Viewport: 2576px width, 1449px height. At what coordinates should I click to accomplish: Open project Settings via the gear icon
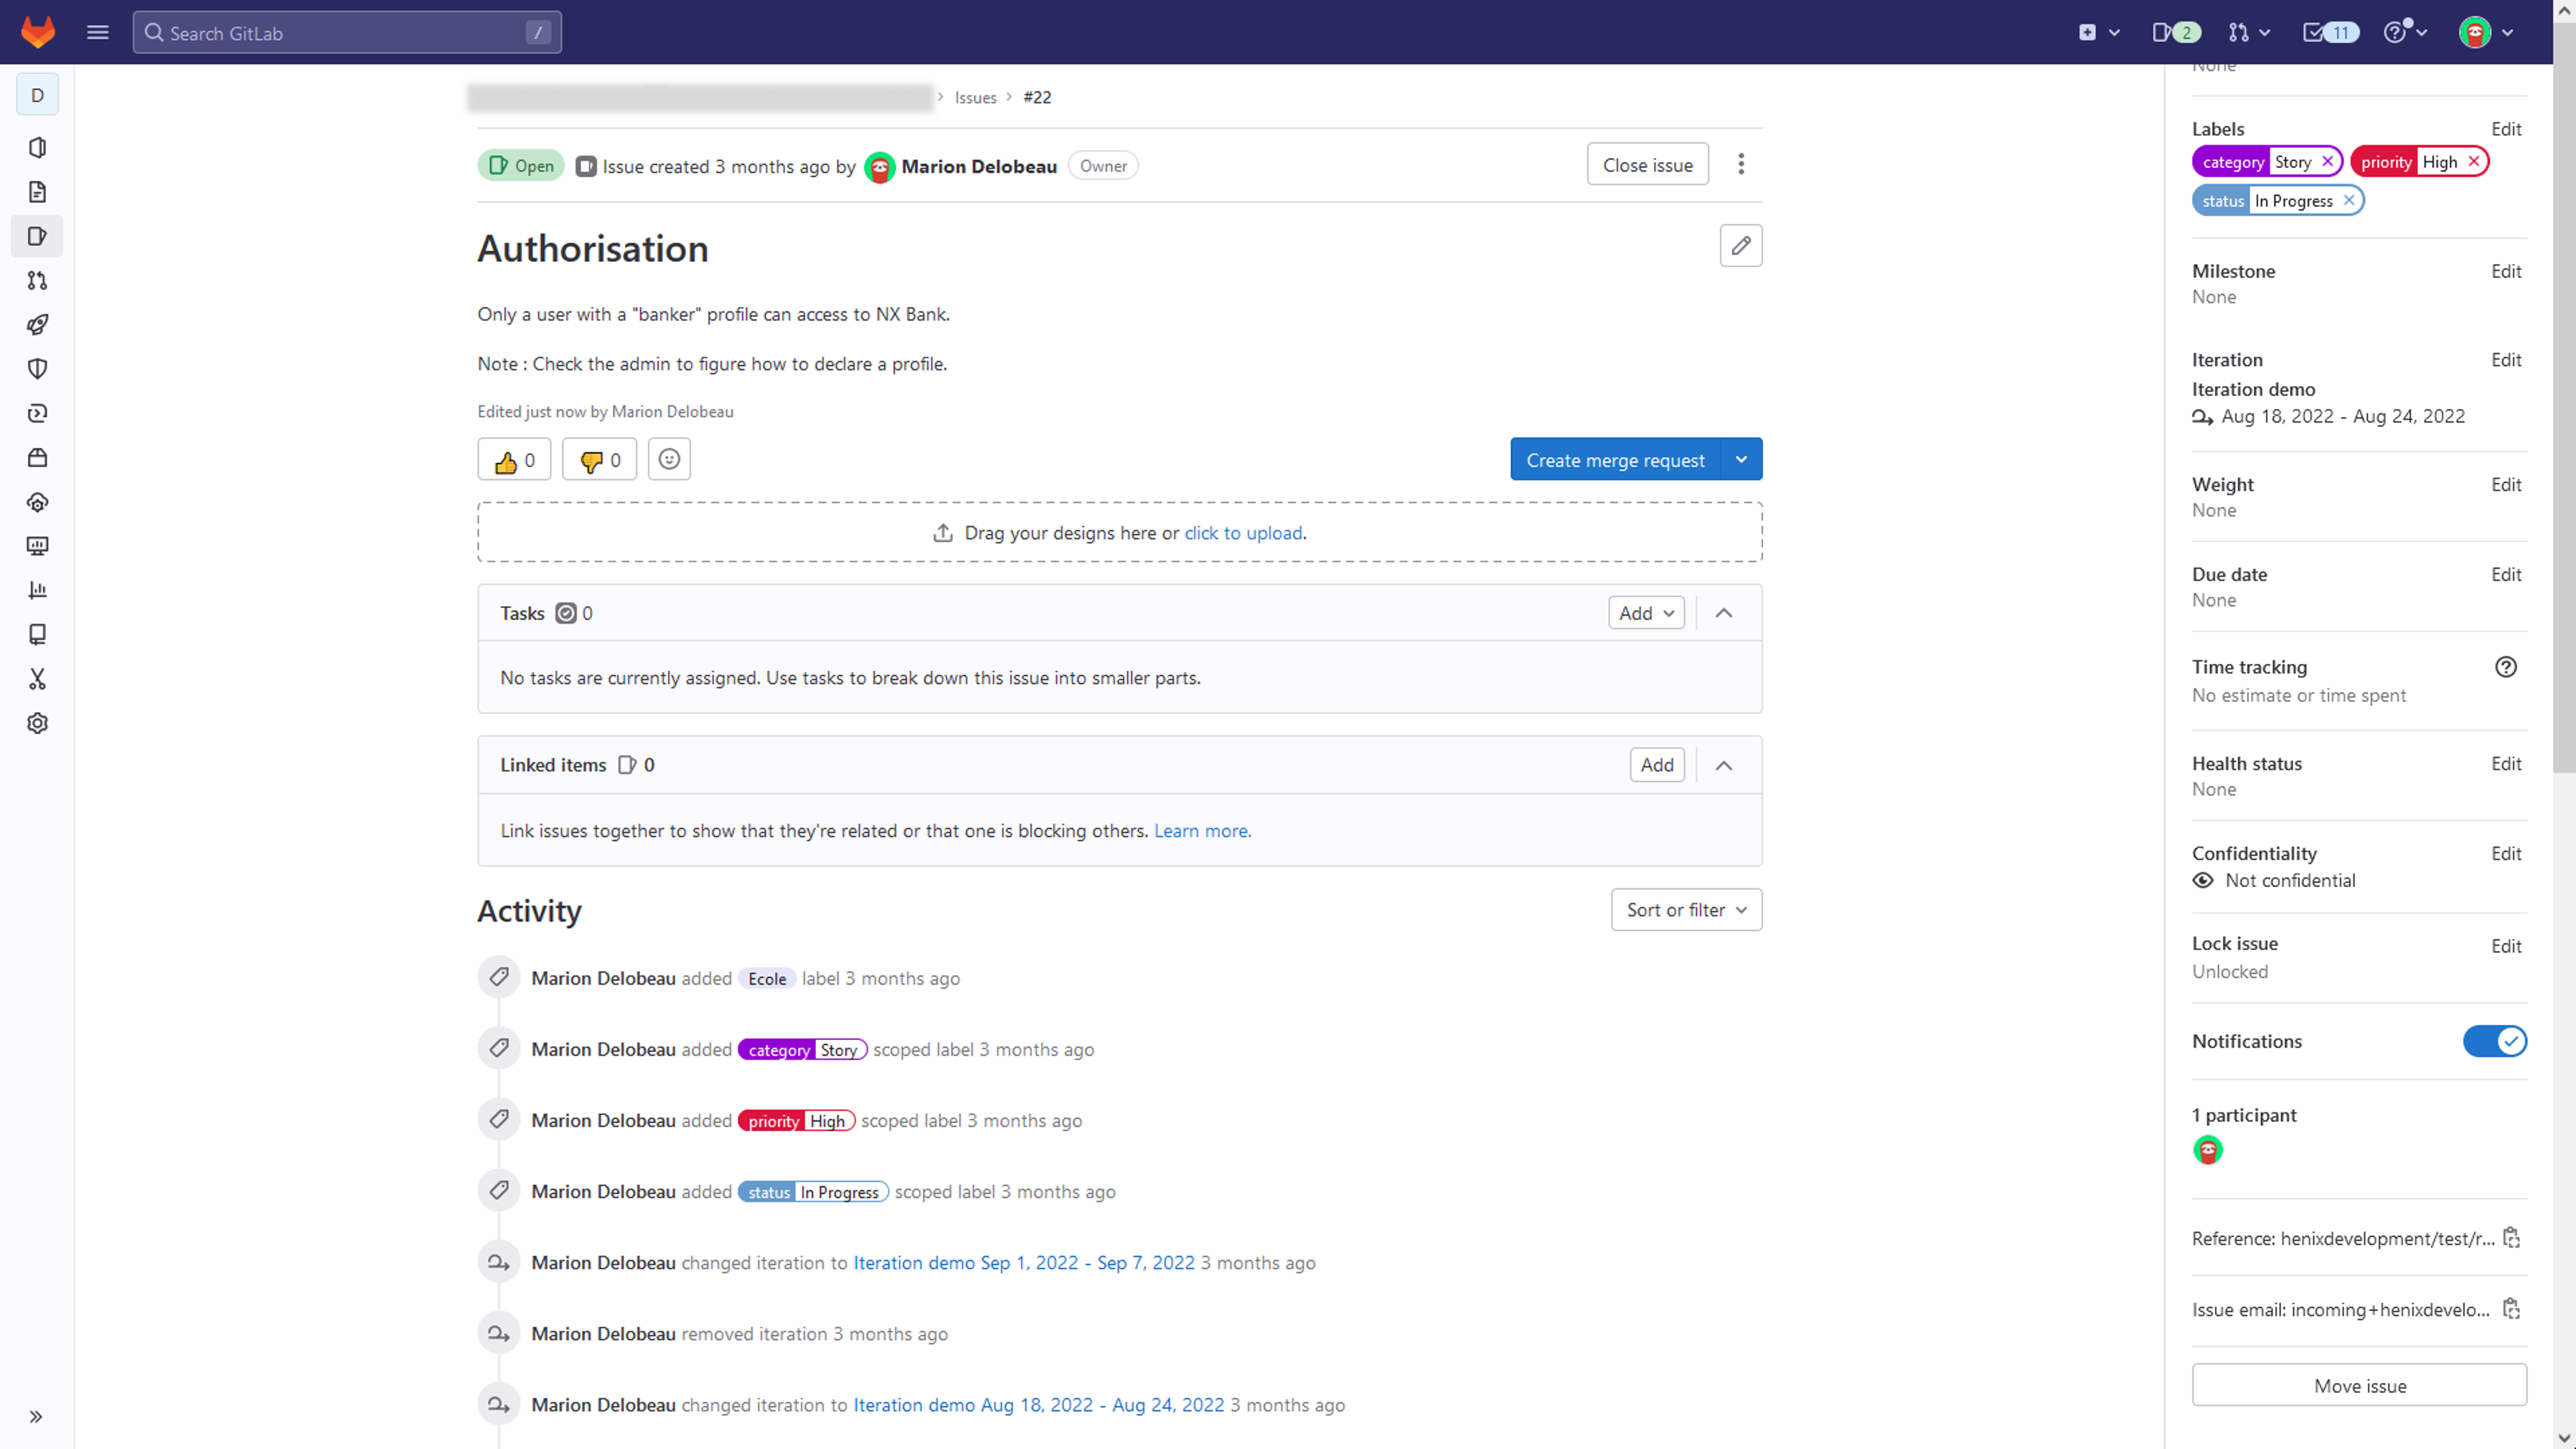tap(37, 723)
